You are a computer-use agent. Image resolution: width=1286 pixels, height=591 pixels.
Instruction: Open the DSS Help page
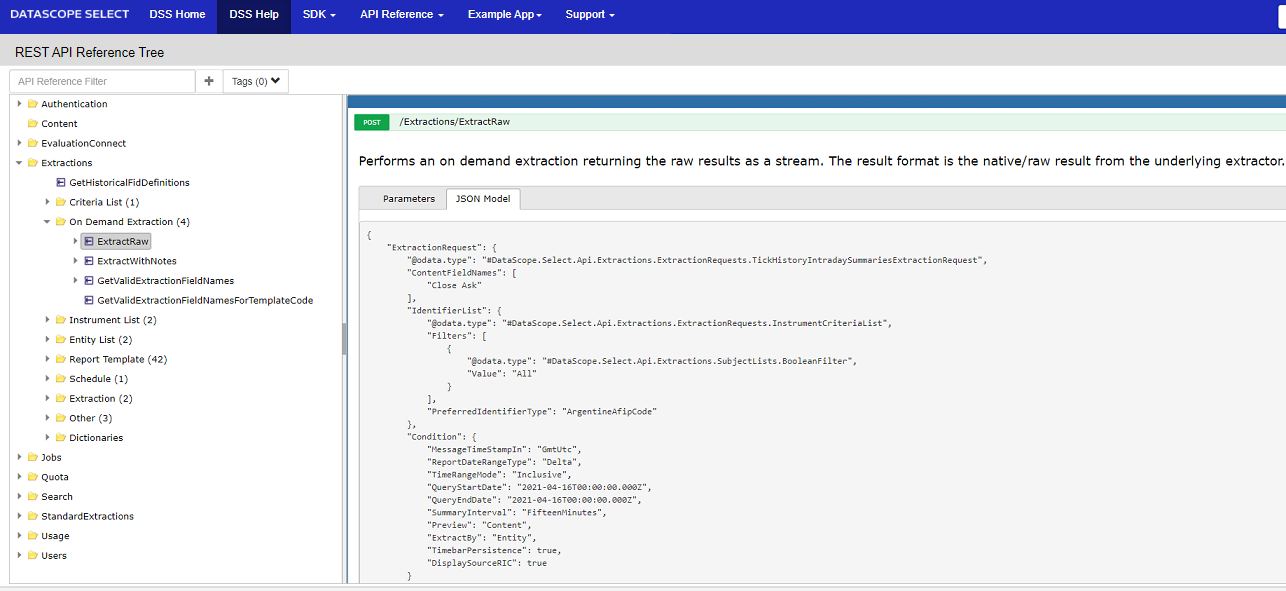click(254, 15)
